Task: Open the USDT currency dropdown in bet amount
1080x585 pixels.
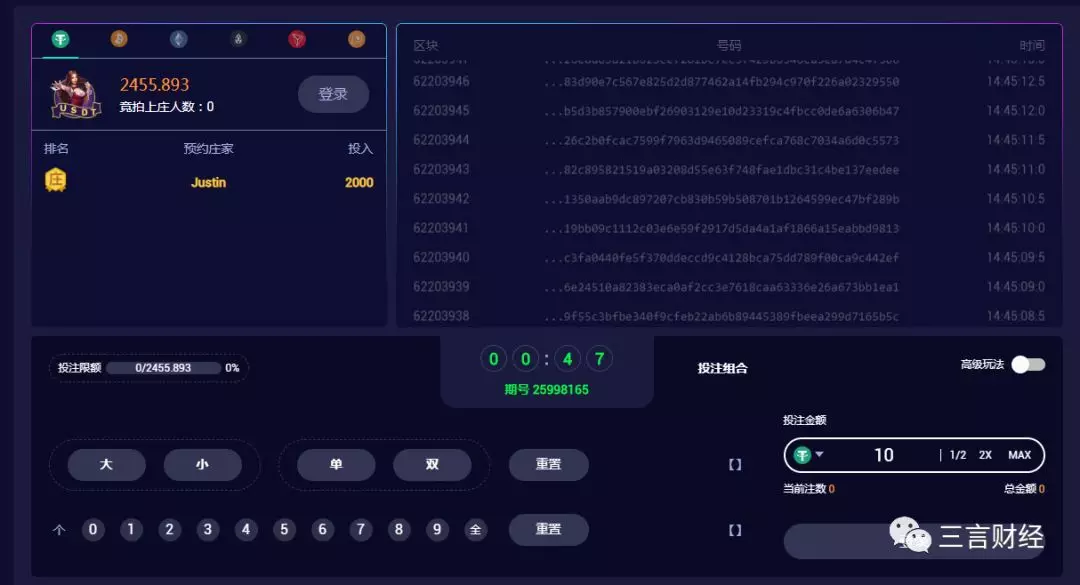Action: click(809, 455)
